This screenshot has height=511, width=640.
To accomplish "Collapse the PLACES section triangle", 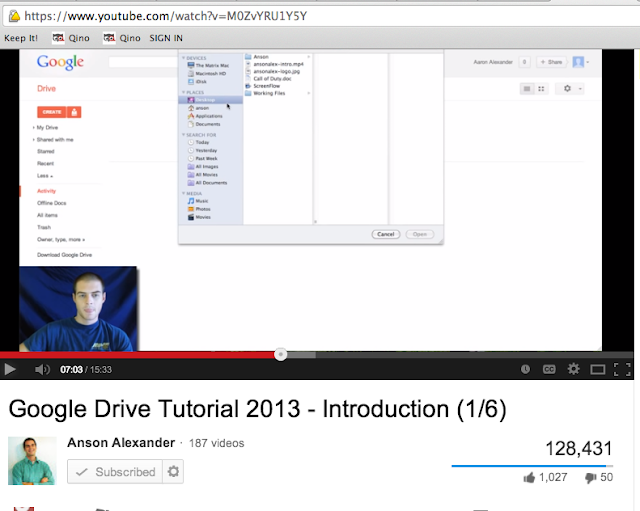I will coord(183,92).
